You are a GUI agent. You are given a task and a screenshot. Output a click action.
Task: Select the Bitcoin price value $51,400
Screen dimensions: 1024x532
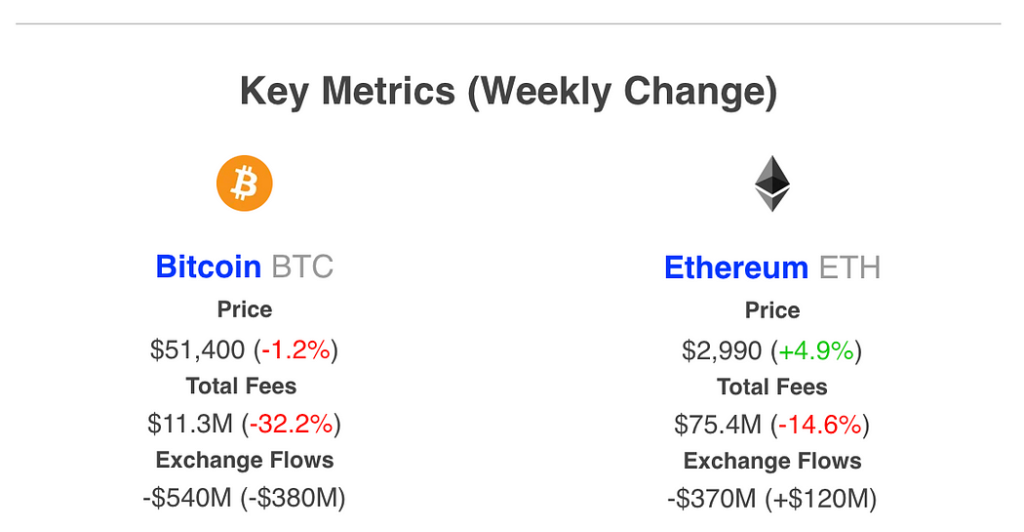197,350
